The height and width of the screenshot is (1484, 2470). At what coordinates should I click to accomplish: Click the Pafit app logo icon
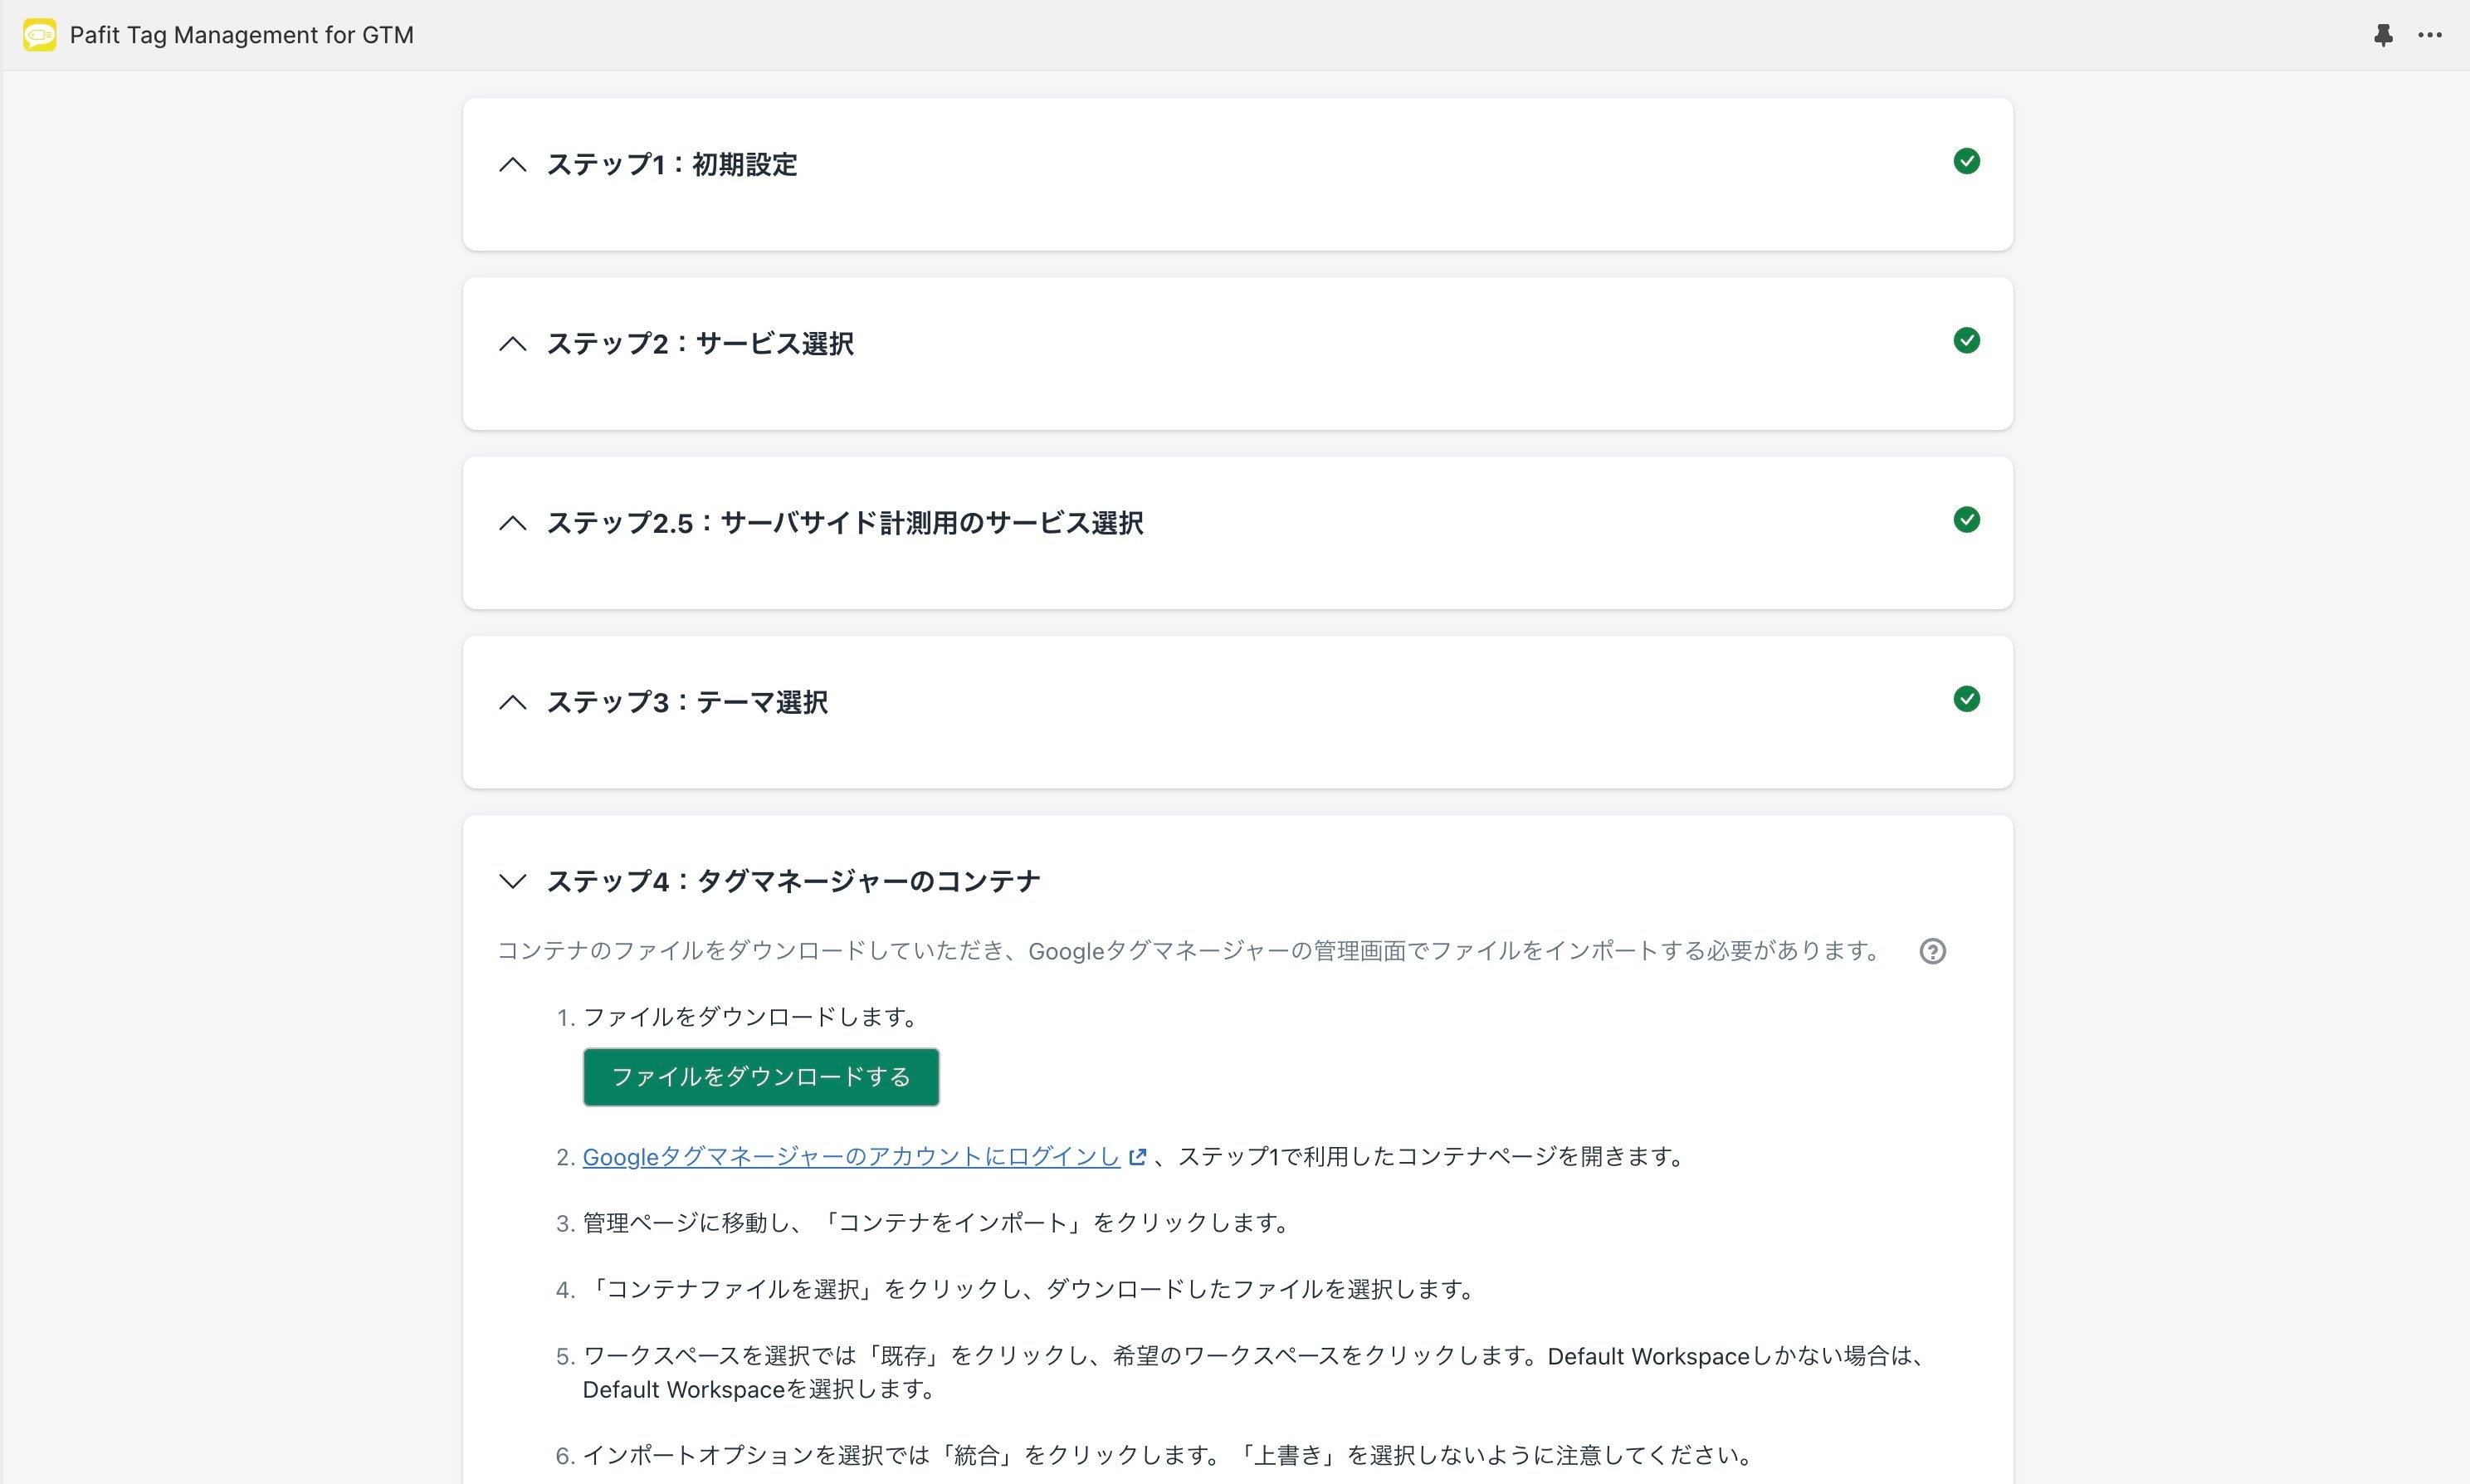pos(39,35)
